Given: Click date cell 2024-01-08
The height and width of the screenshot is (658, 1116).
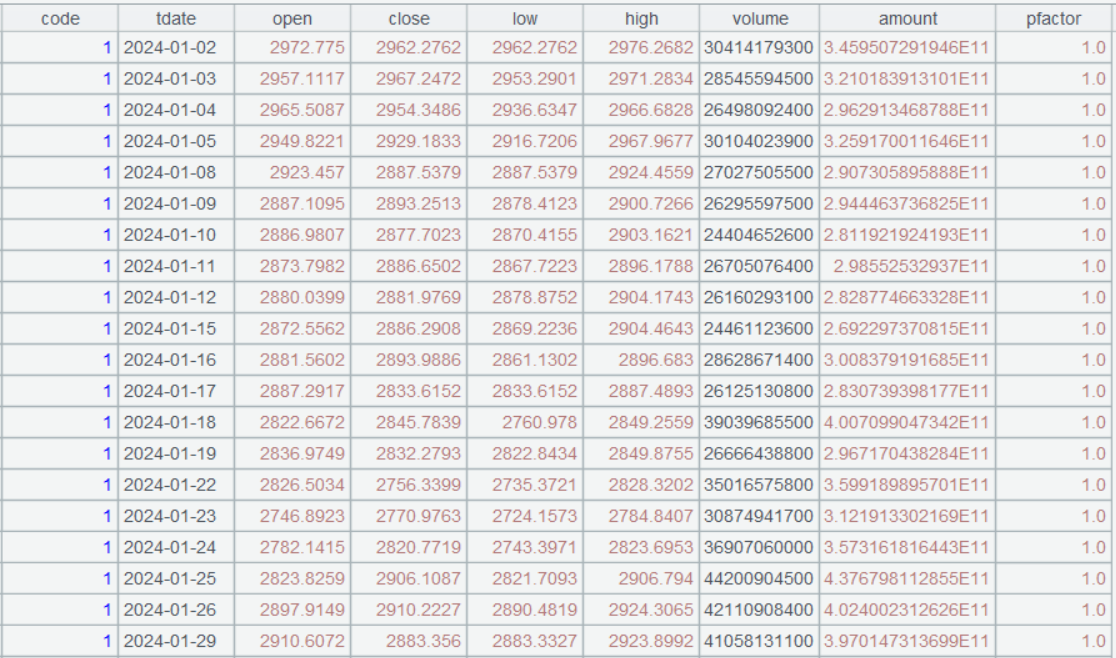Looking at the screenshot, I should [176, 173].
